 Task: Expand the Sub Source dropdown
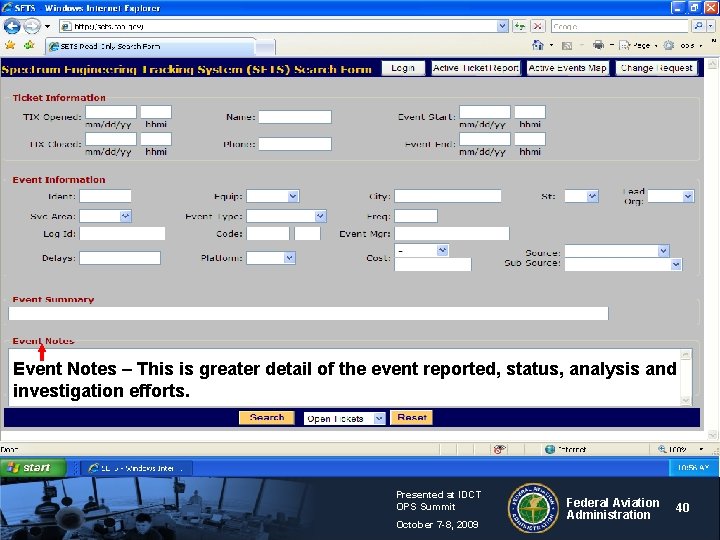675,264
